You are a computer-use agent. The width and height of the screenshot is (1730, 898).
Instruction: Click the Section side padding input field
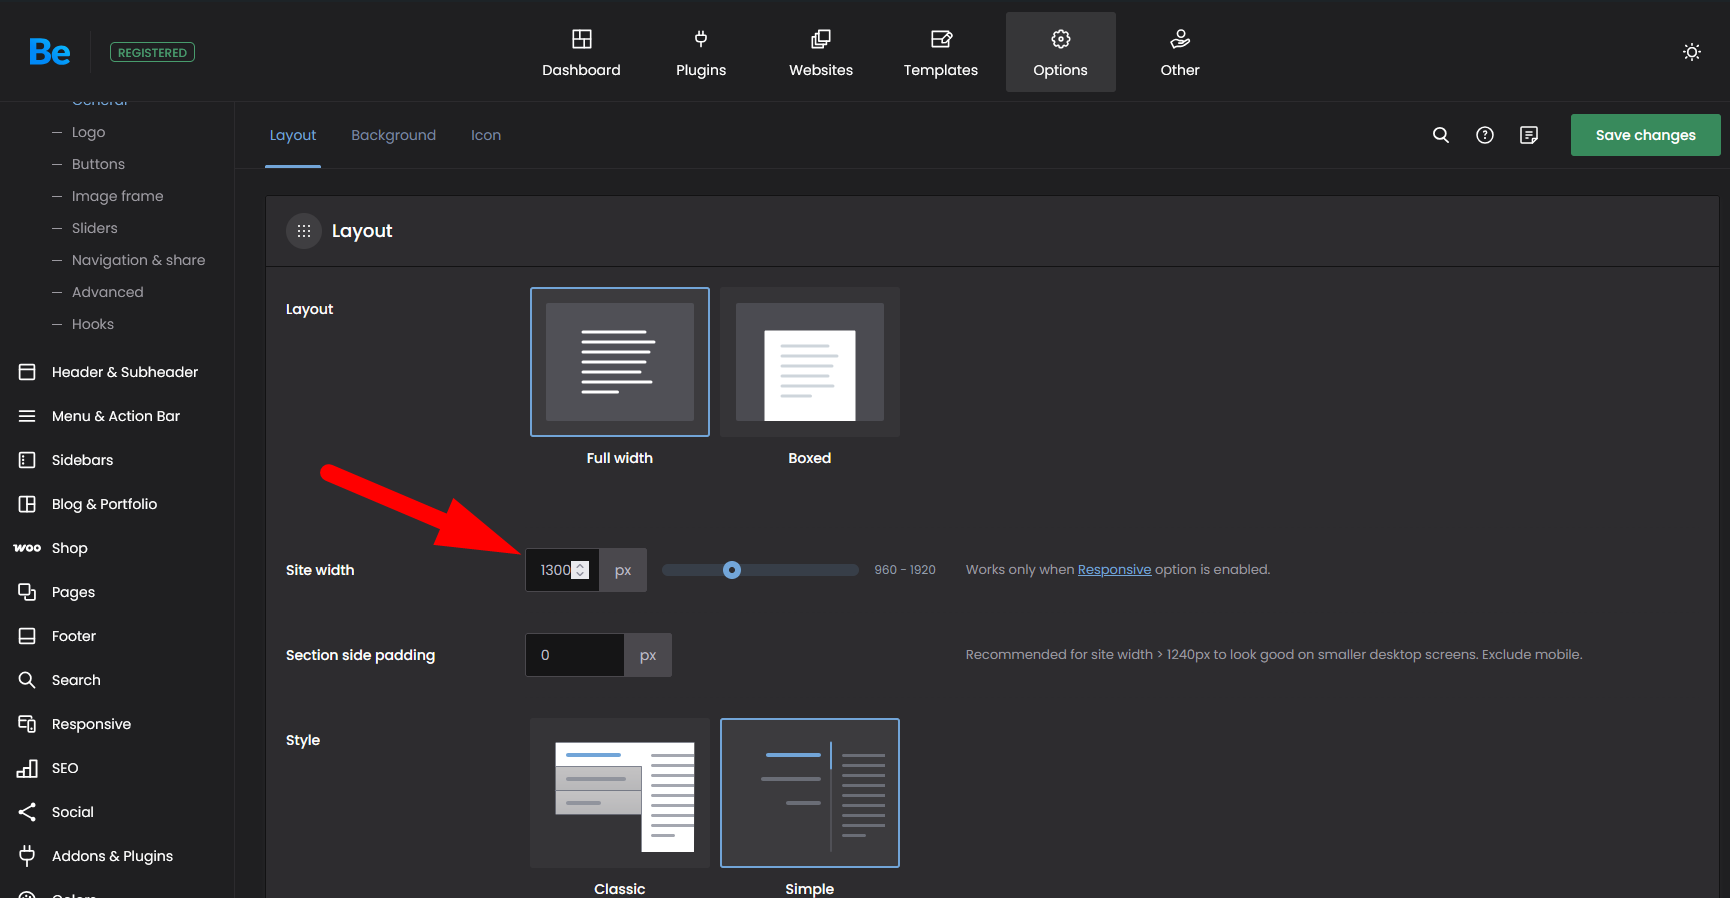[575, 655]
